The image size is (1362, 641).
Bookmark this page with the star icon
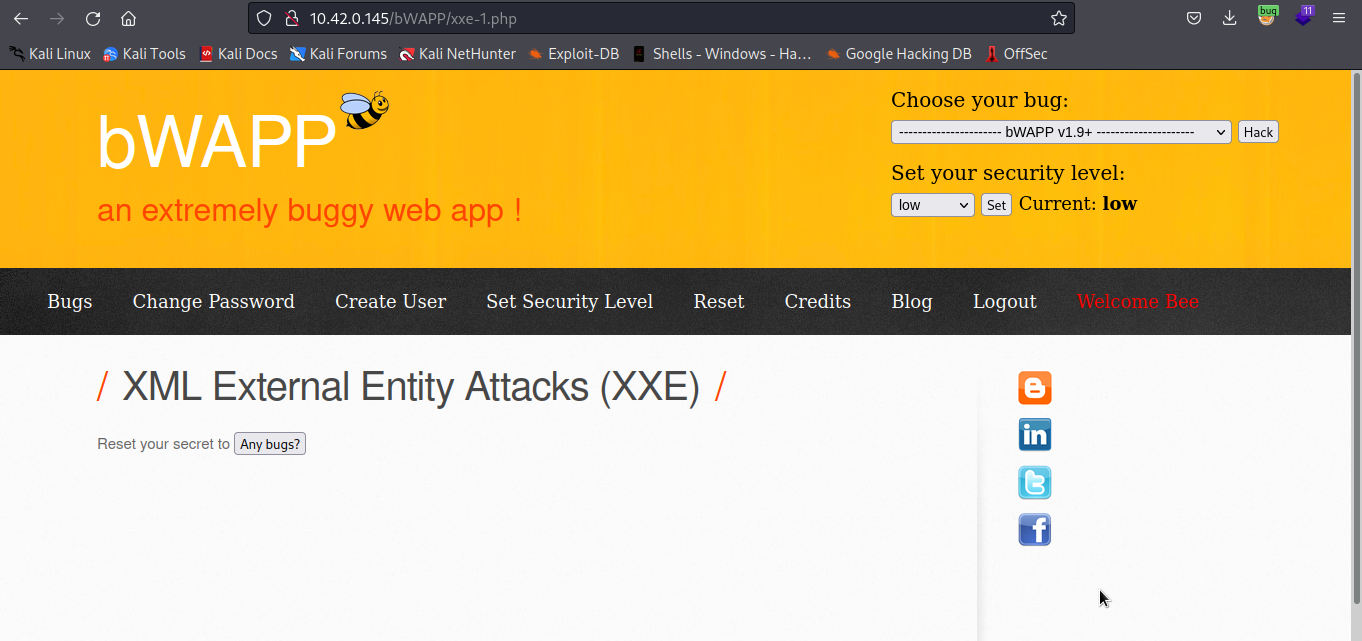(x=1058, y=18)
